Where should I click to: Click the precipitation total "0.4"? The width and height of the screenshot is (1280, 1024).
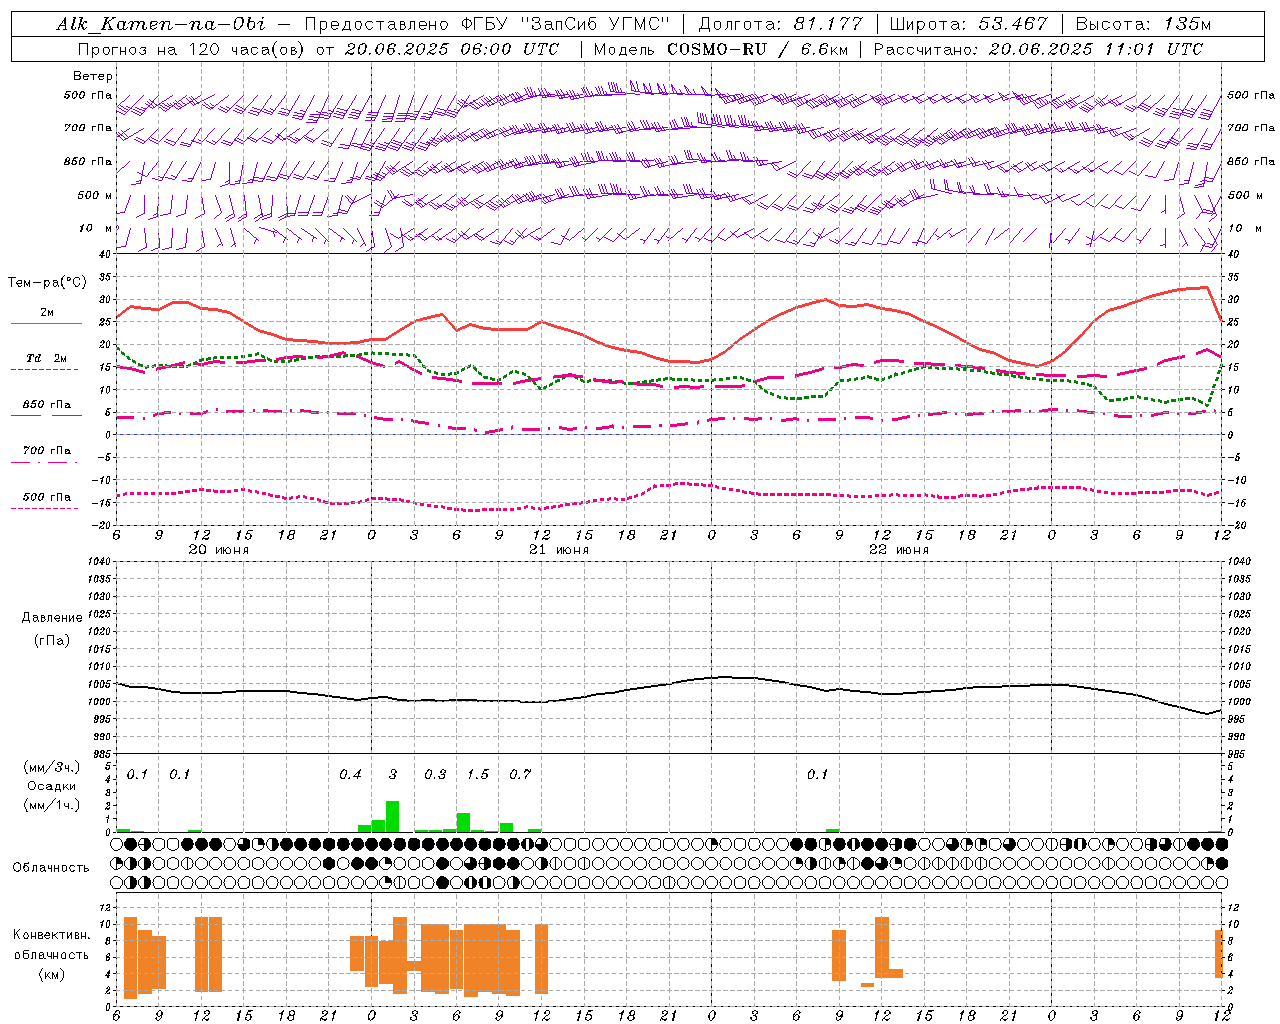pos(350,775)
